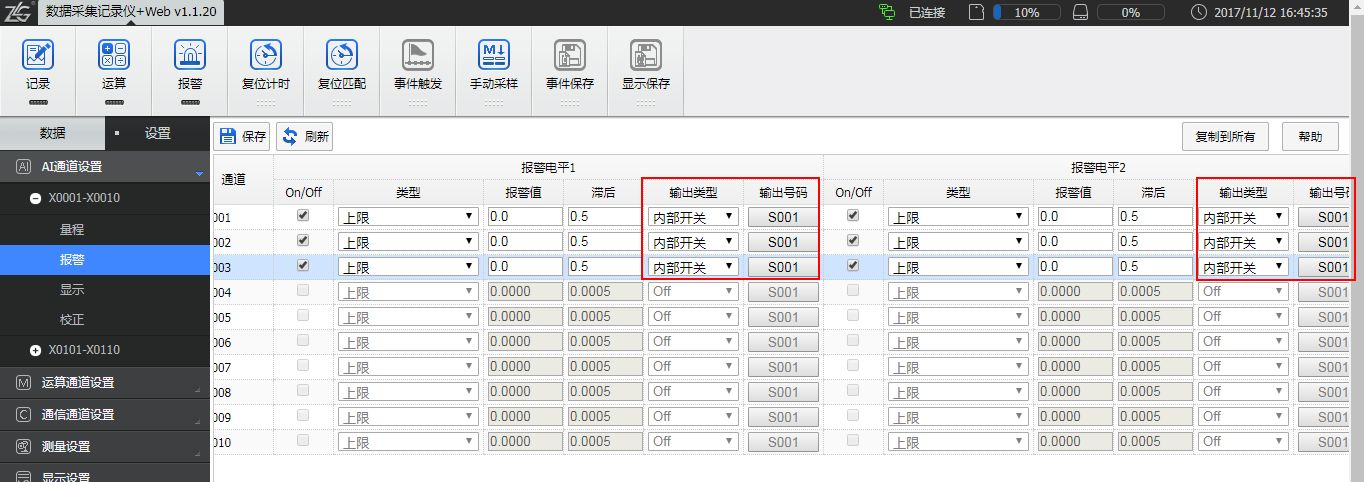Click the 事件保存 event save icon

tap(570, 56)
